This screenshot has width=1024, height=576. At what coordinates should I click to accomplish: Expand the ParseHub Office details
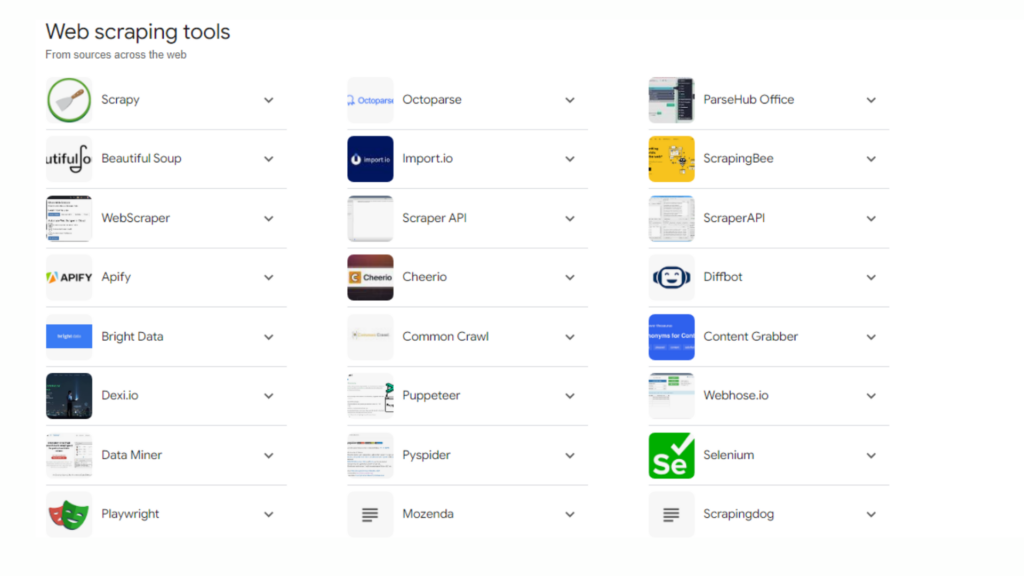[870, 100]
